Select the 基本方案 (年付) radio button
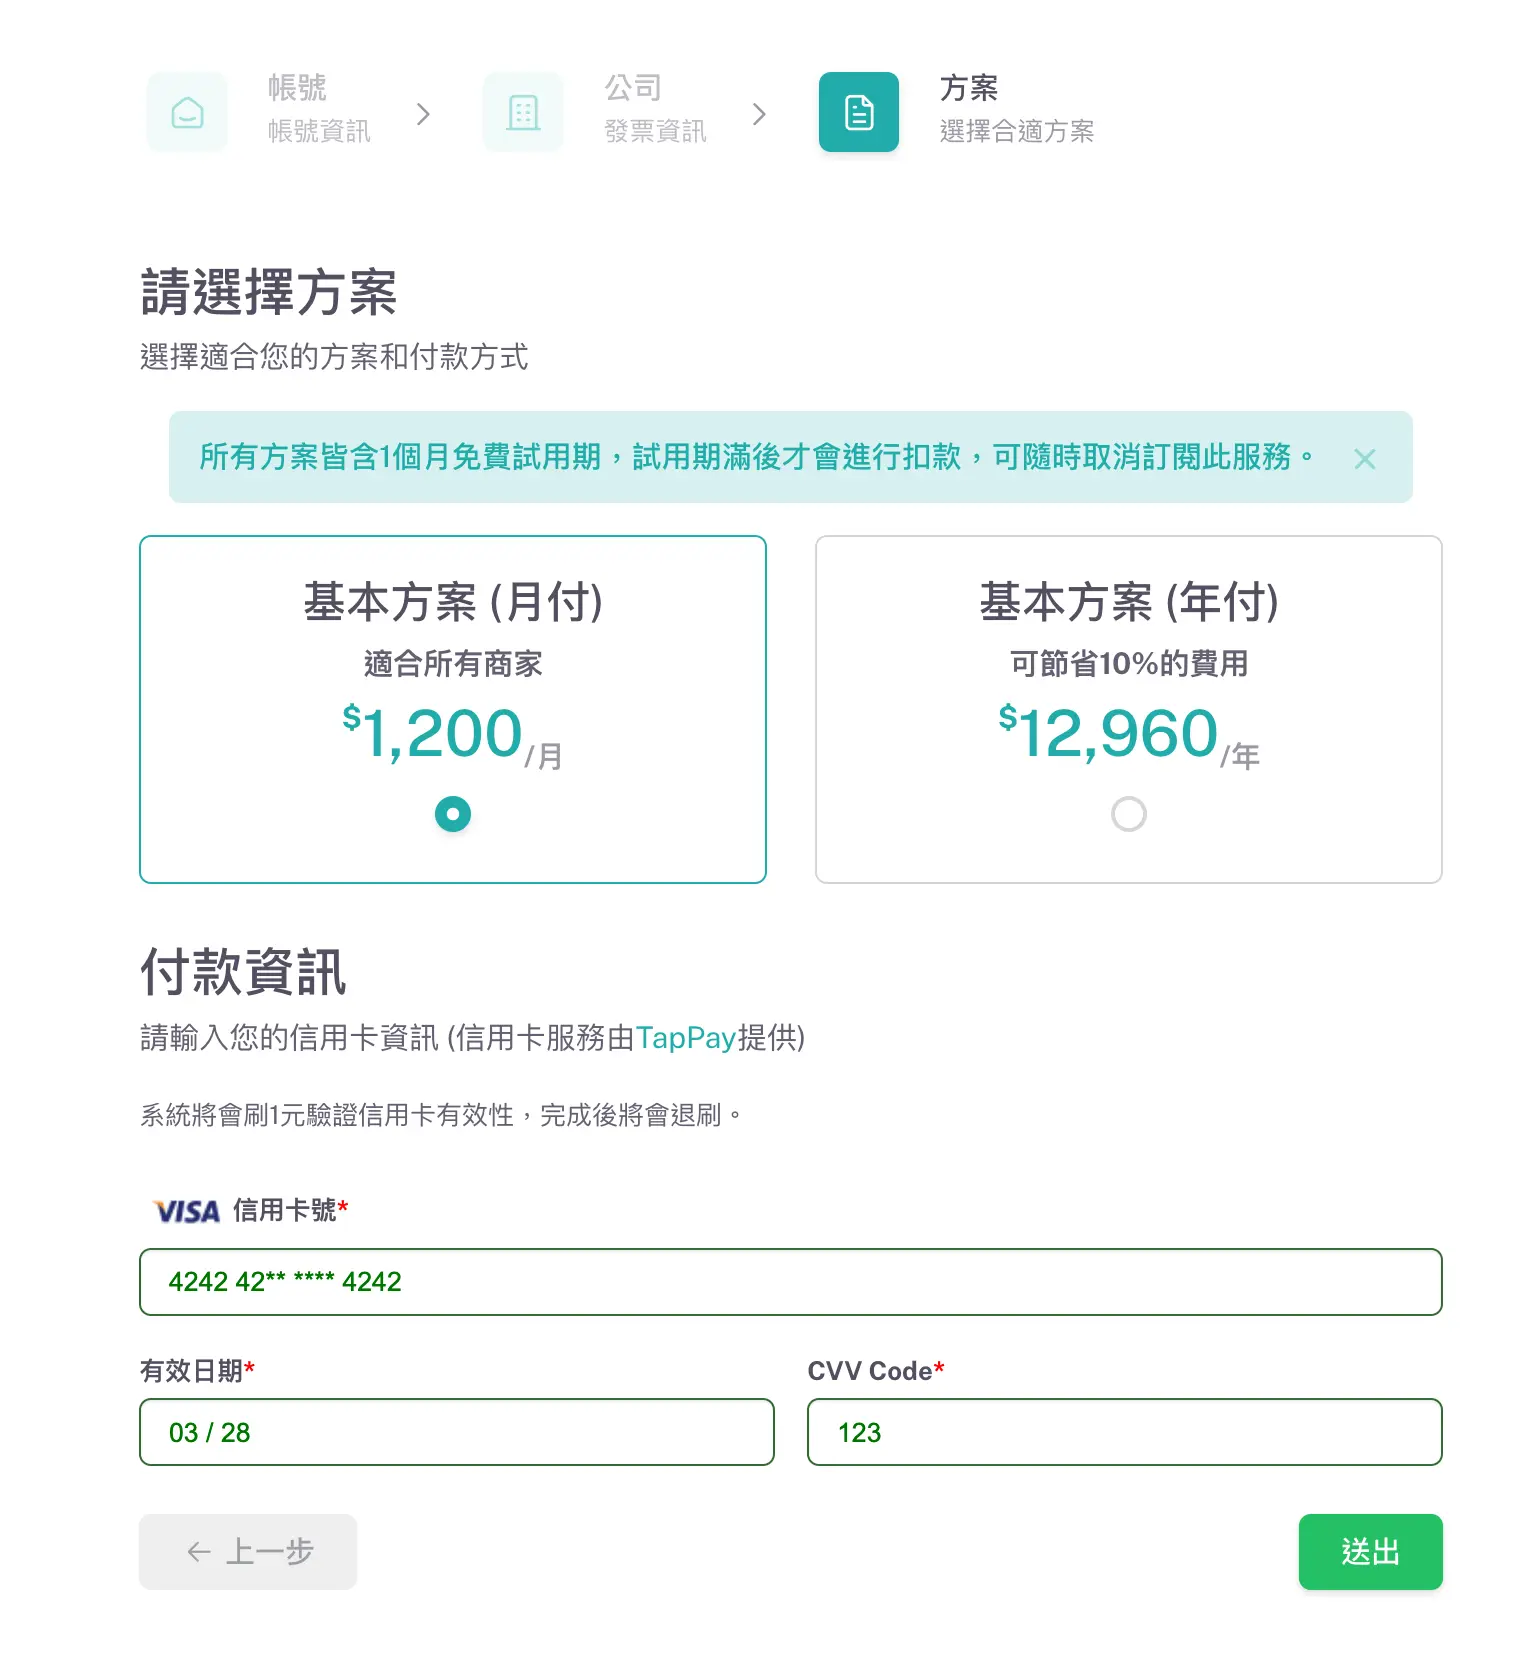Viewport: 1532px width, 1660px height. [x=1128, y=813]
